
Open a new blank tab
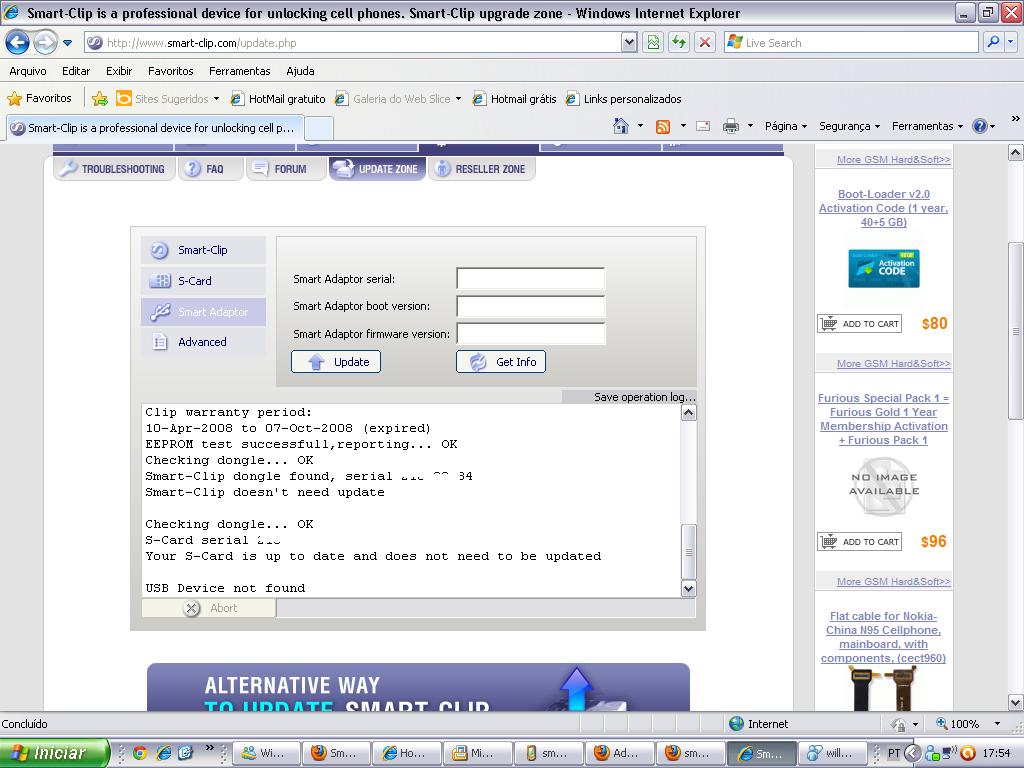[319, 128]
